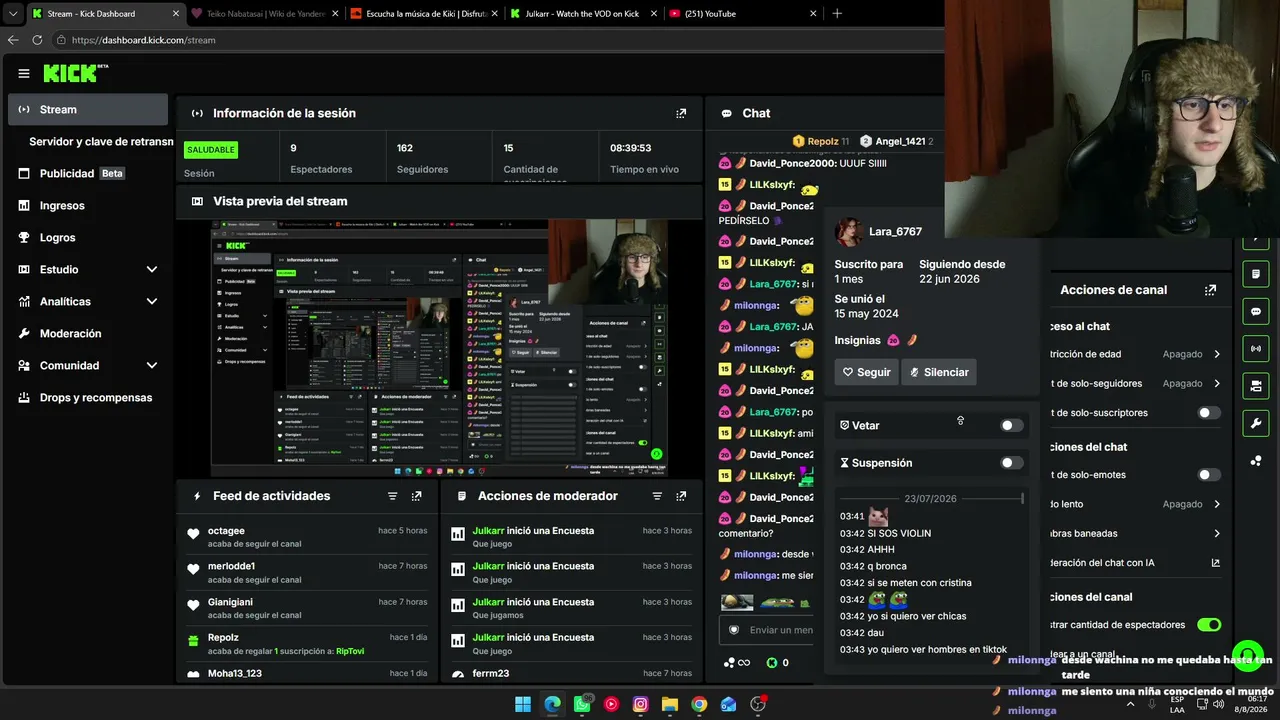
Task: Open Moderación in the sidebar
Action: pos(88,334)
